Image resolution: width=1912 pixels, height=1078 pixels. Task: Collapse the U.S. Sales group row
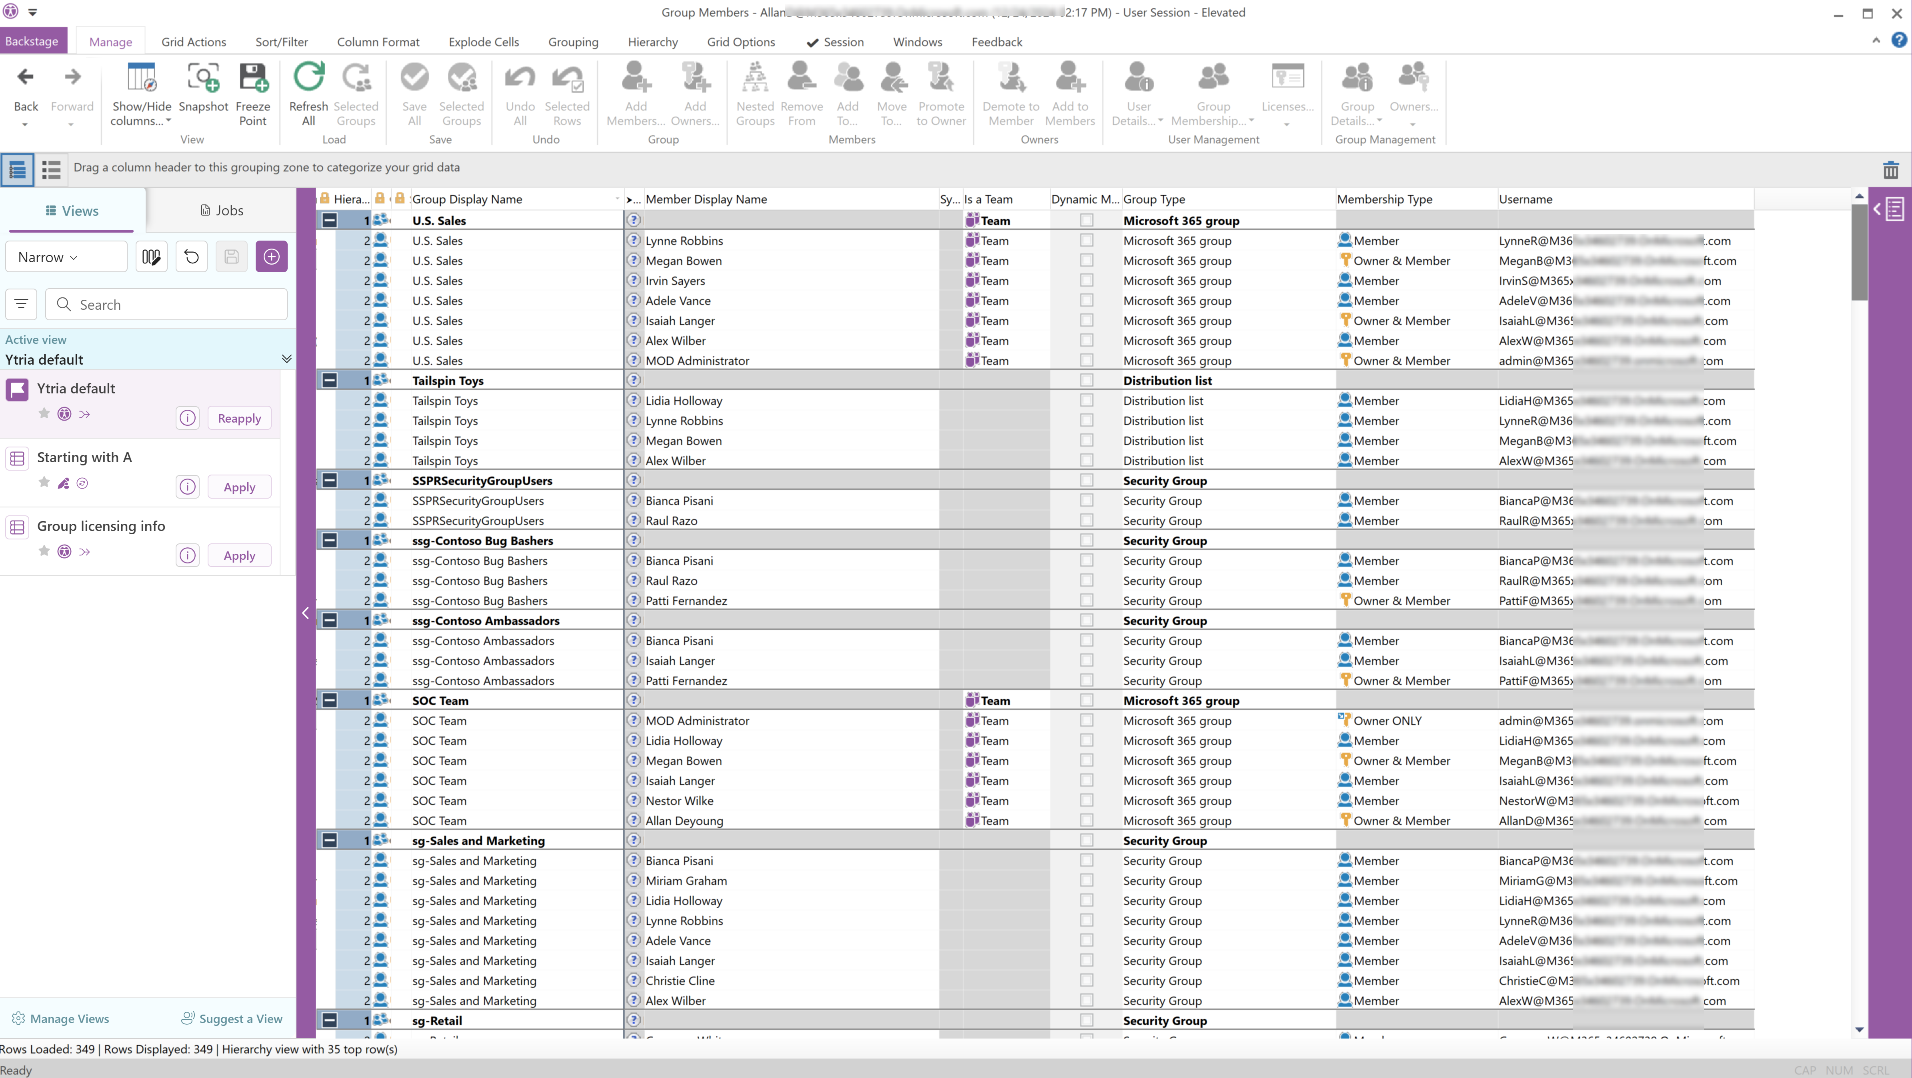(x=329, y=221)
